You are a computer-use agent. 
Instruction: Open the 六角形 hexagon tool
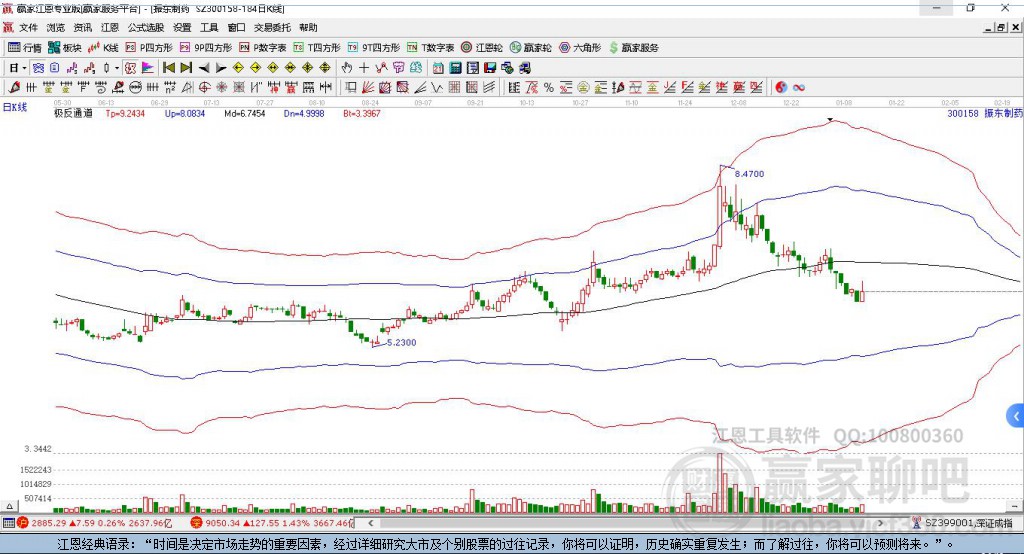pyautogui.click(x=580, y=48)
